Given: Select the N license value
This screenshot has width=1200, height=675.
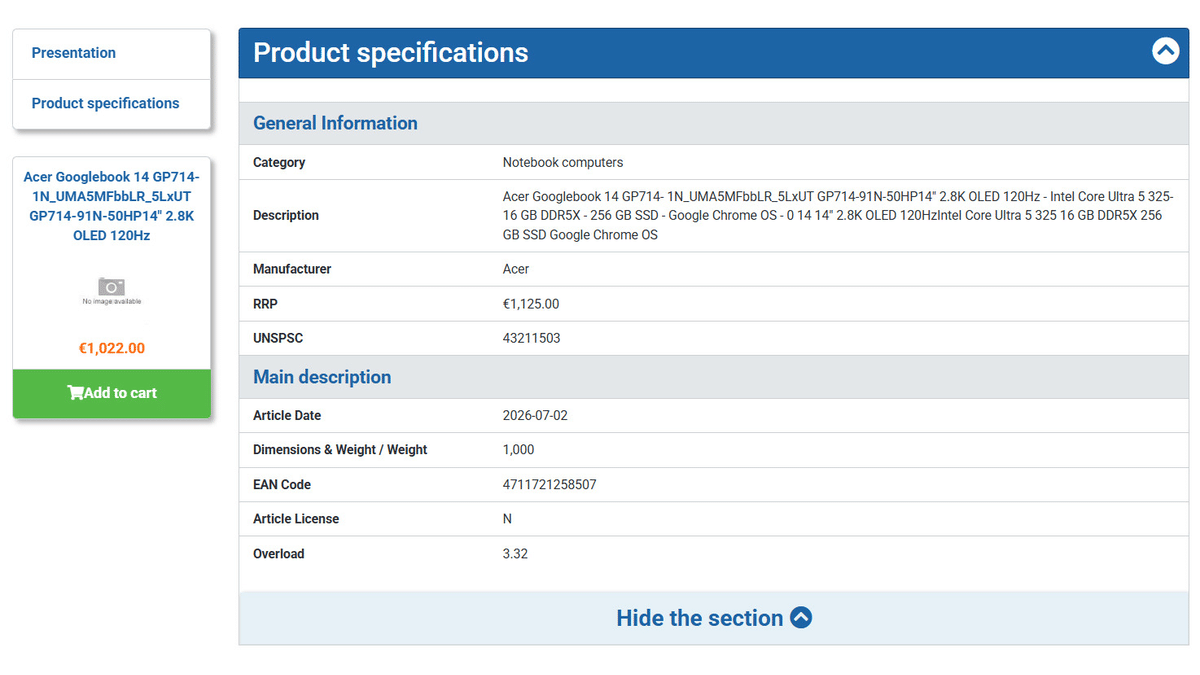Looking at the screenshot, I should tap(507, 519).
